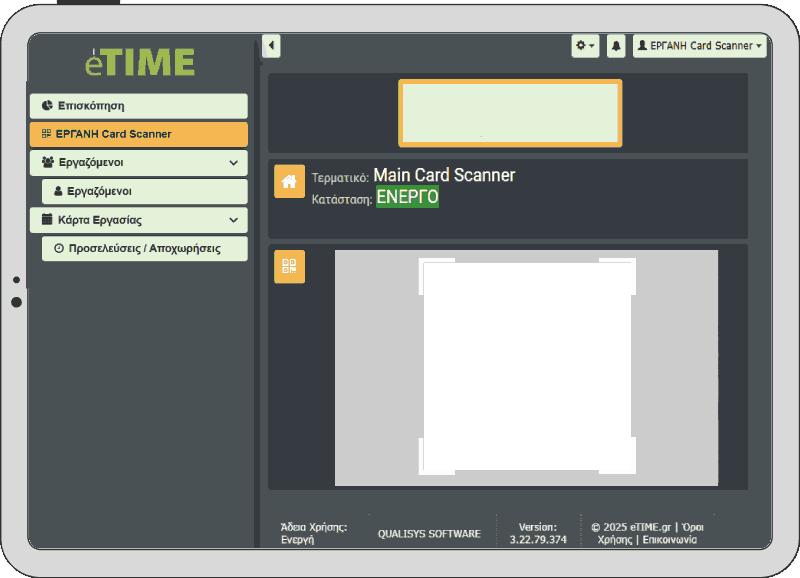Open the eTIME.gr footer link
This screenshot has height=578, width=800.
click(651, 527)
